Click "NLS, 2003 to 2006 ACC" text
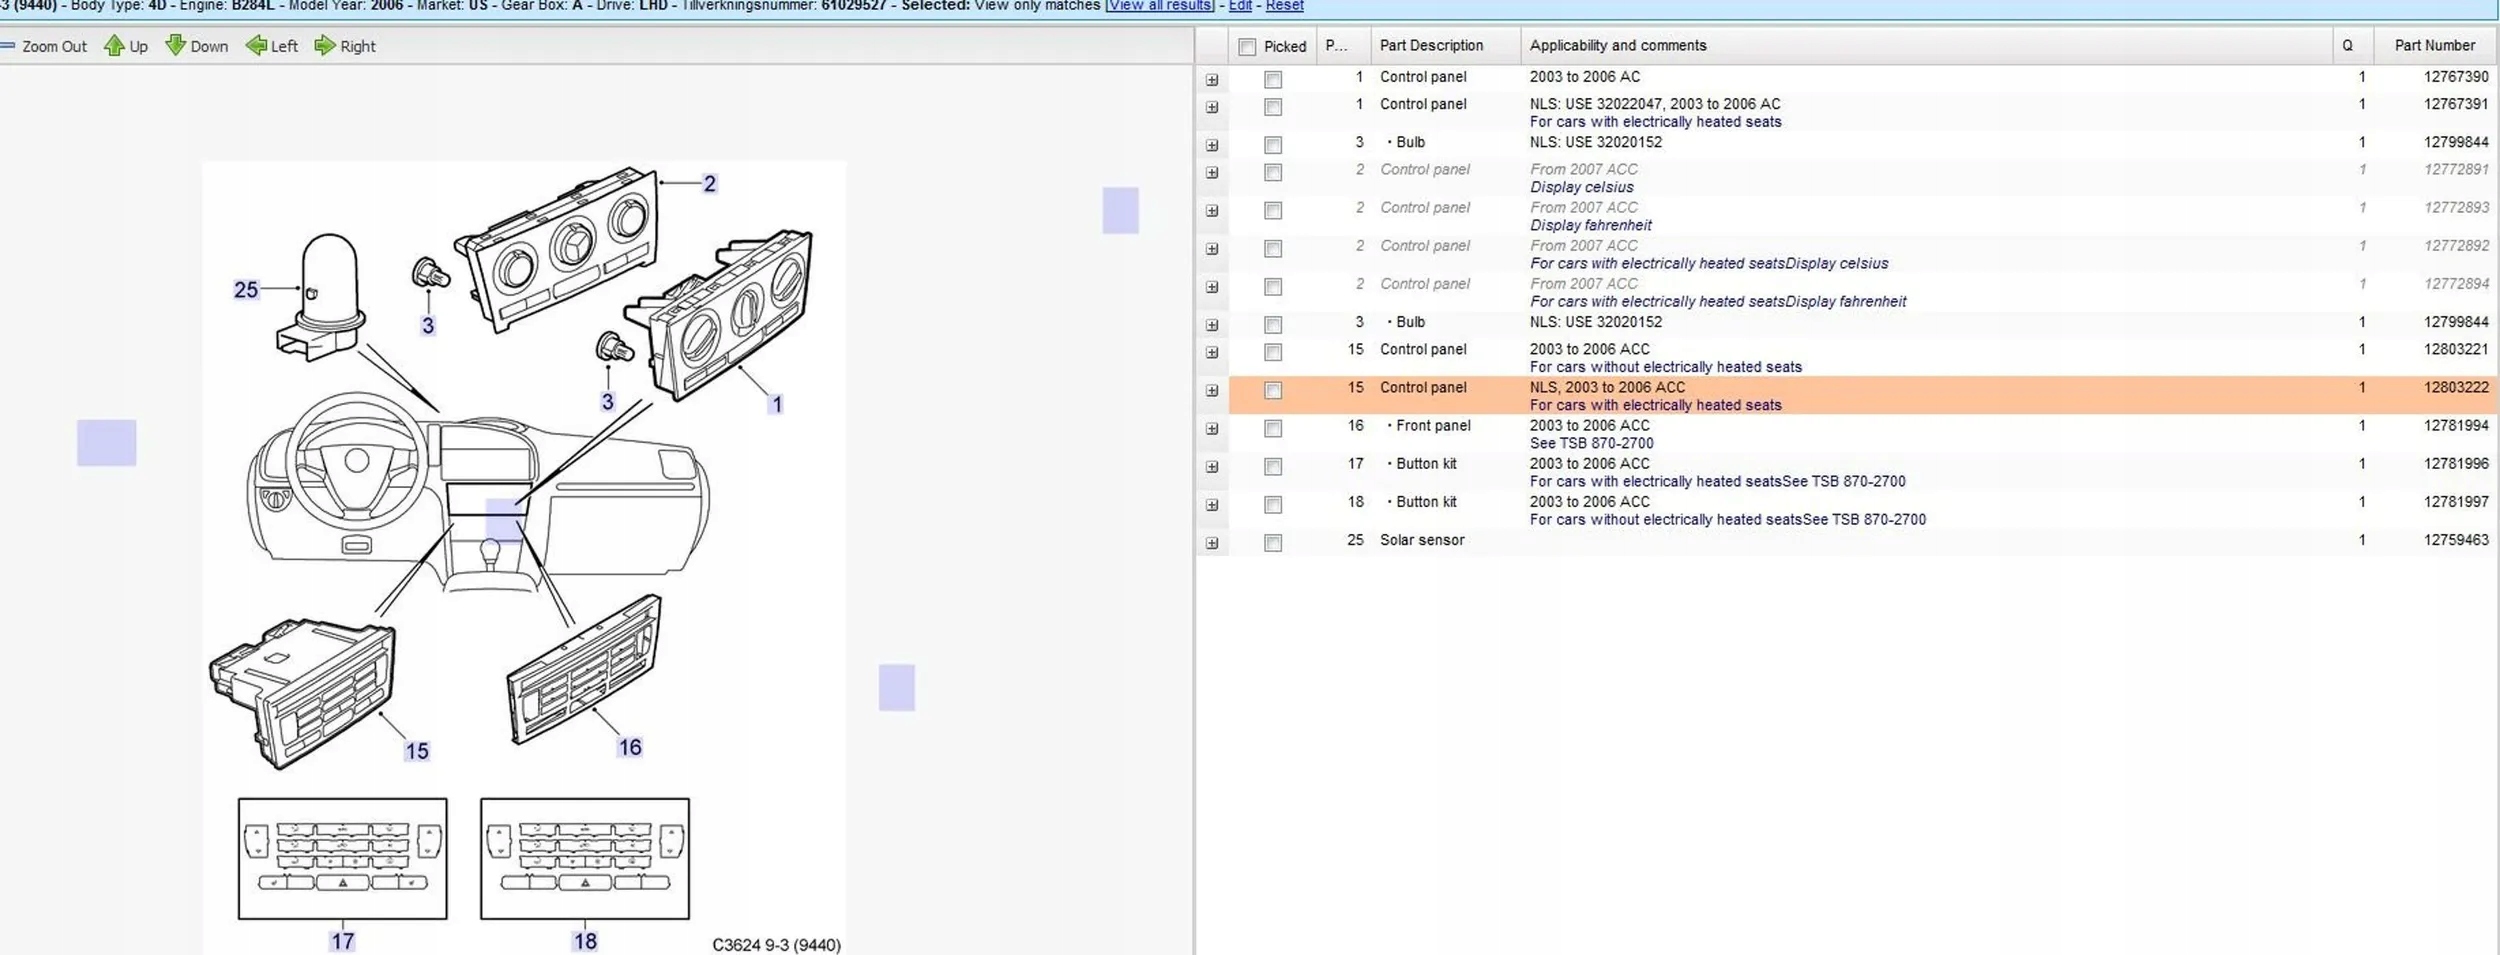 click(1608, 388)
